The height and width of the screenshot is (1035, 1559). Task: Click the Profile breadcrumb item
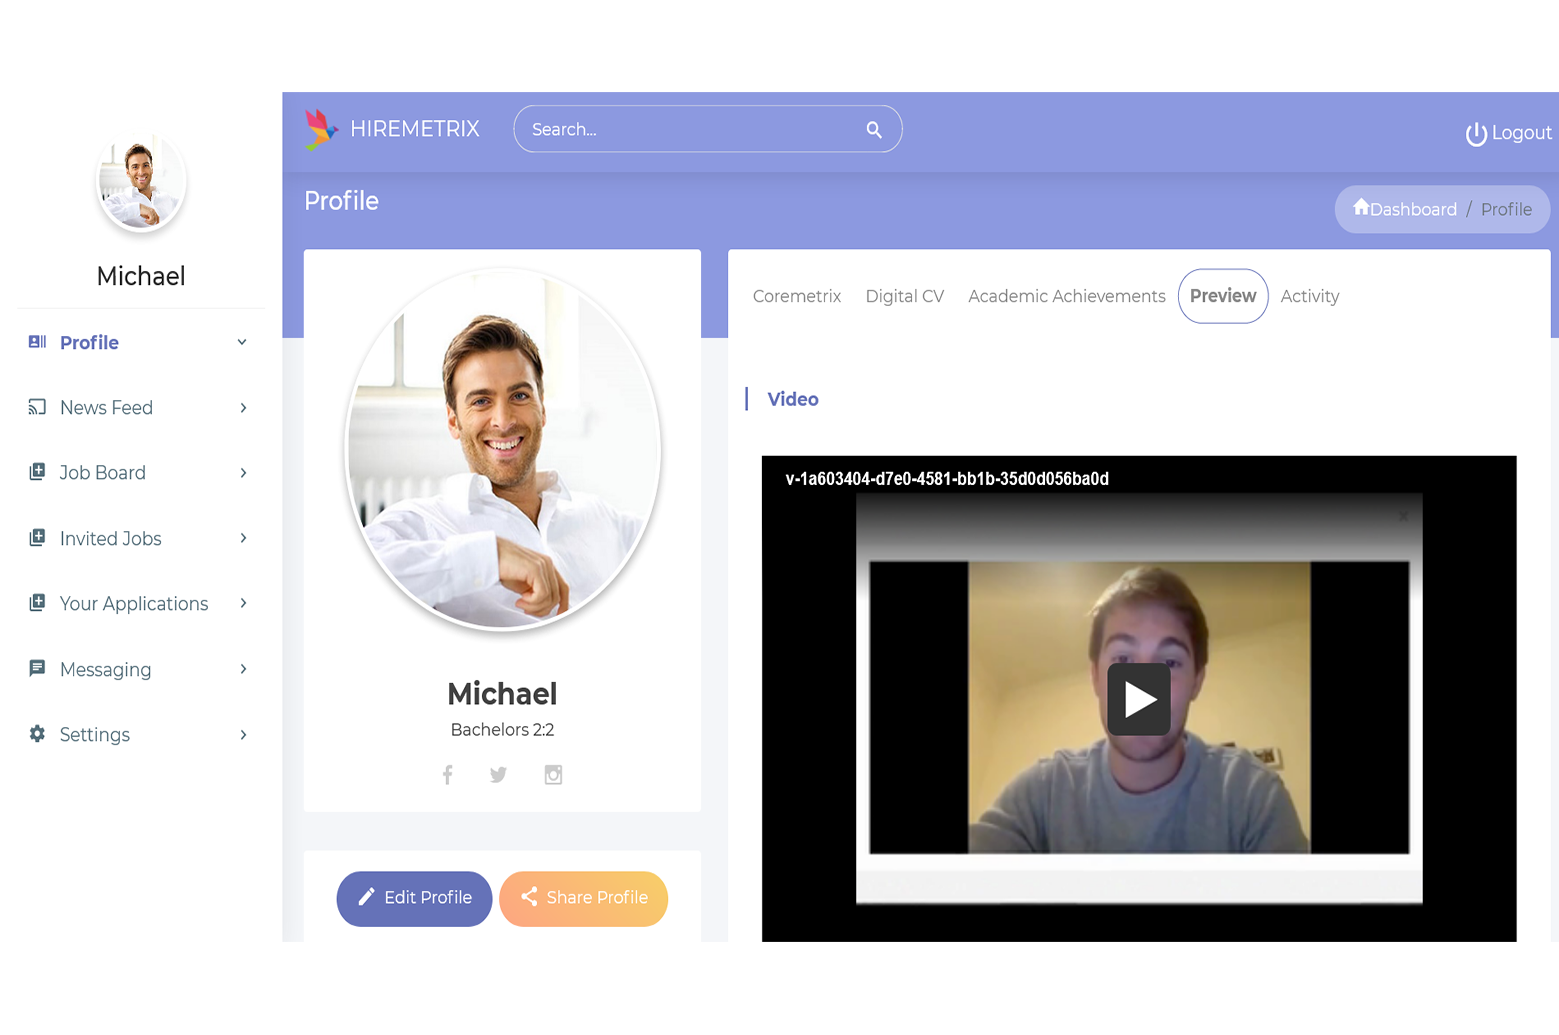click(x=1506, y=209)
